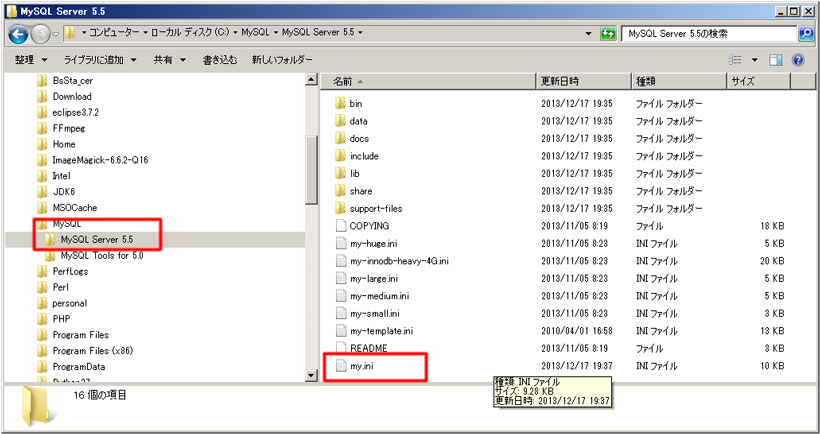Select the COPYING file icon

tap(341, 226)
